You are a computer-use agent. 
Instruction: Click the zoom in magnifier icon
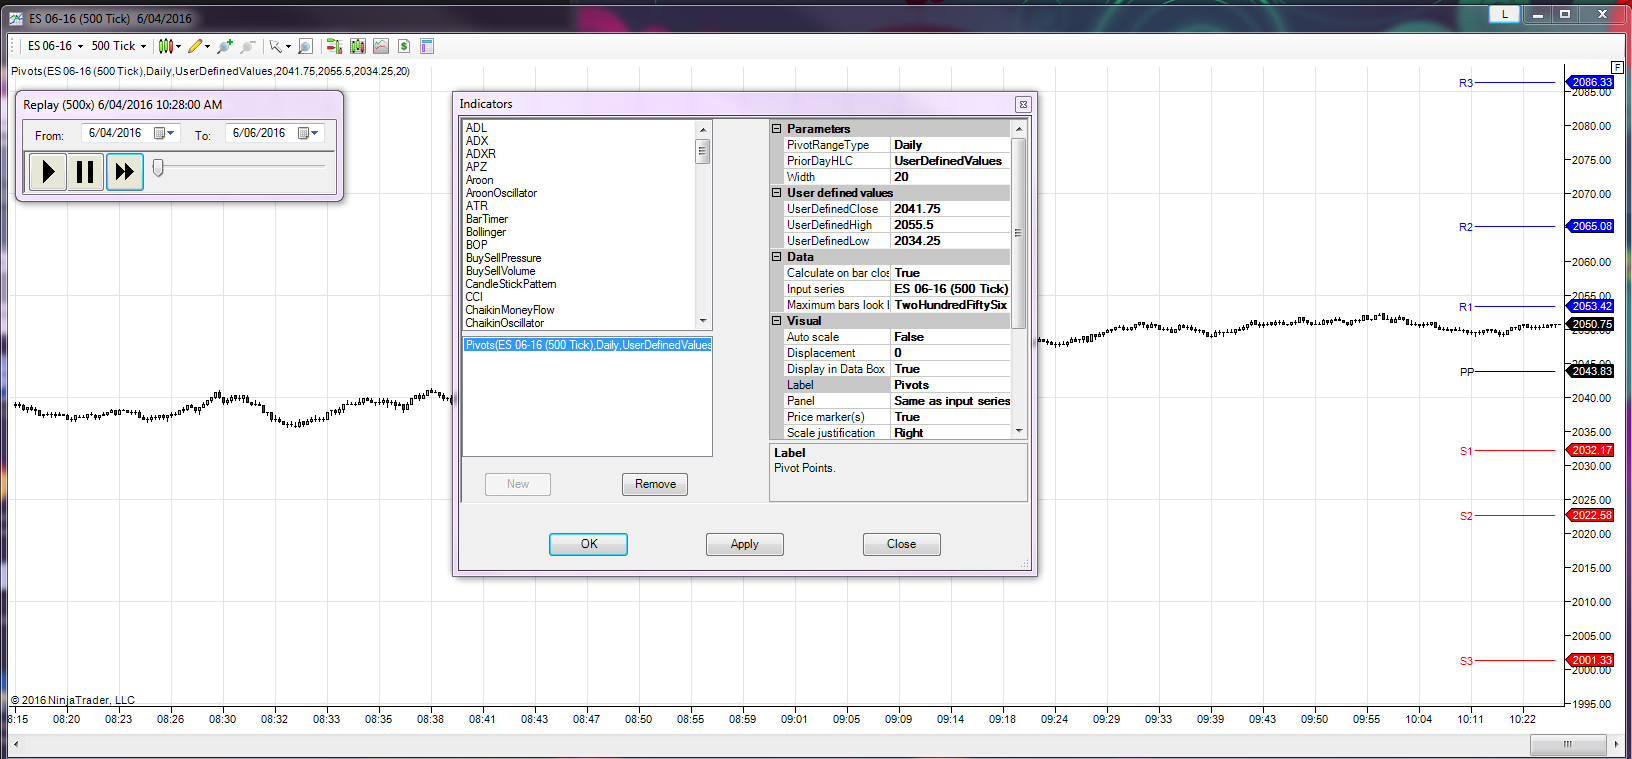[x=225, y=46]
